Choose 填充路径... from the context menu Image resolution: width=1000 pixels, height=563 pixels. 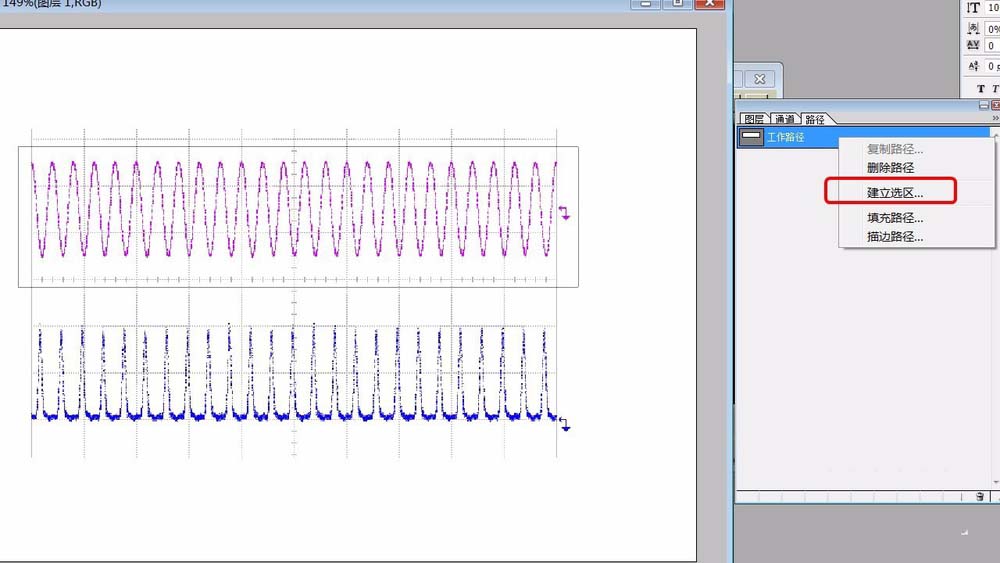pyautogui.click(x=895, y=218)
